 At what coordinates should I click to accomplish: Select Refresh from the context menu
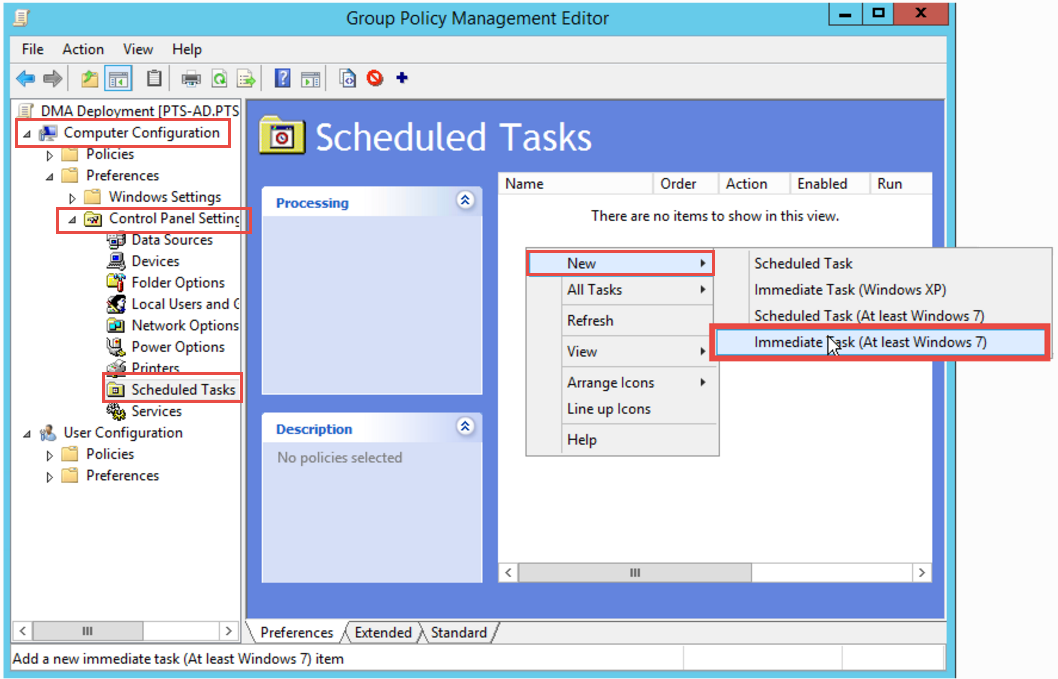point(590,321)
